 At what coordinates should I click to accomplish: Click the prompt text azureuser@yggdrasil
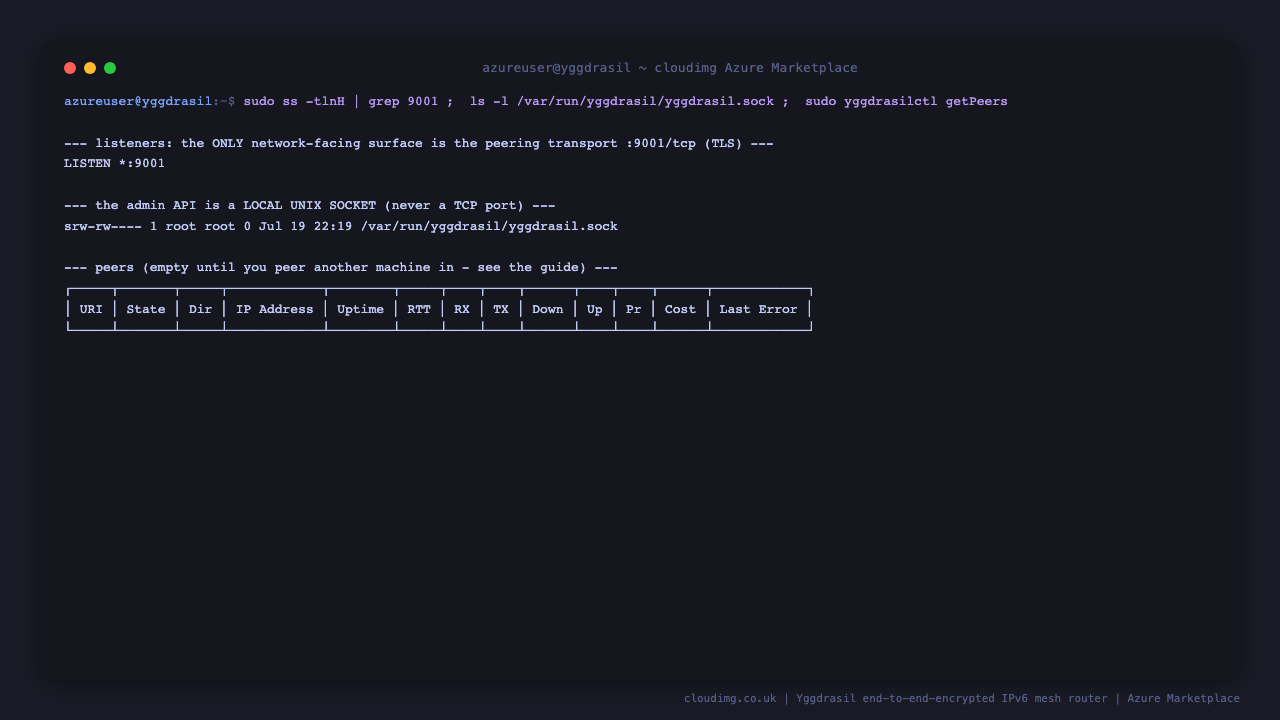138,101
